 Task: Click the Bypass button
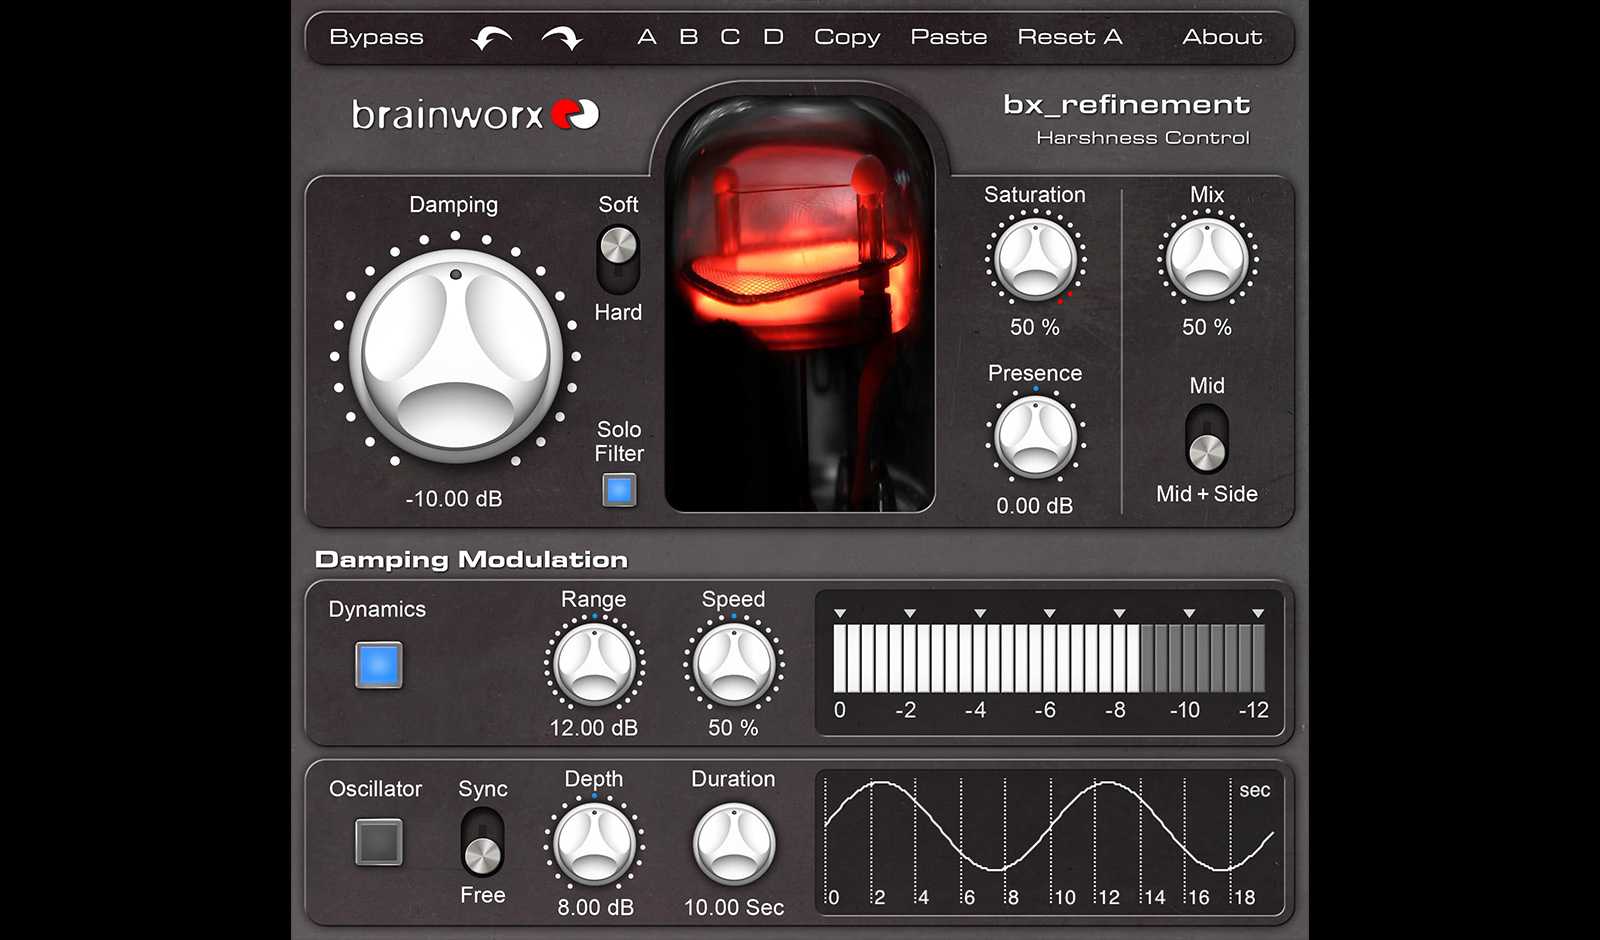click(x=376, y=36)
